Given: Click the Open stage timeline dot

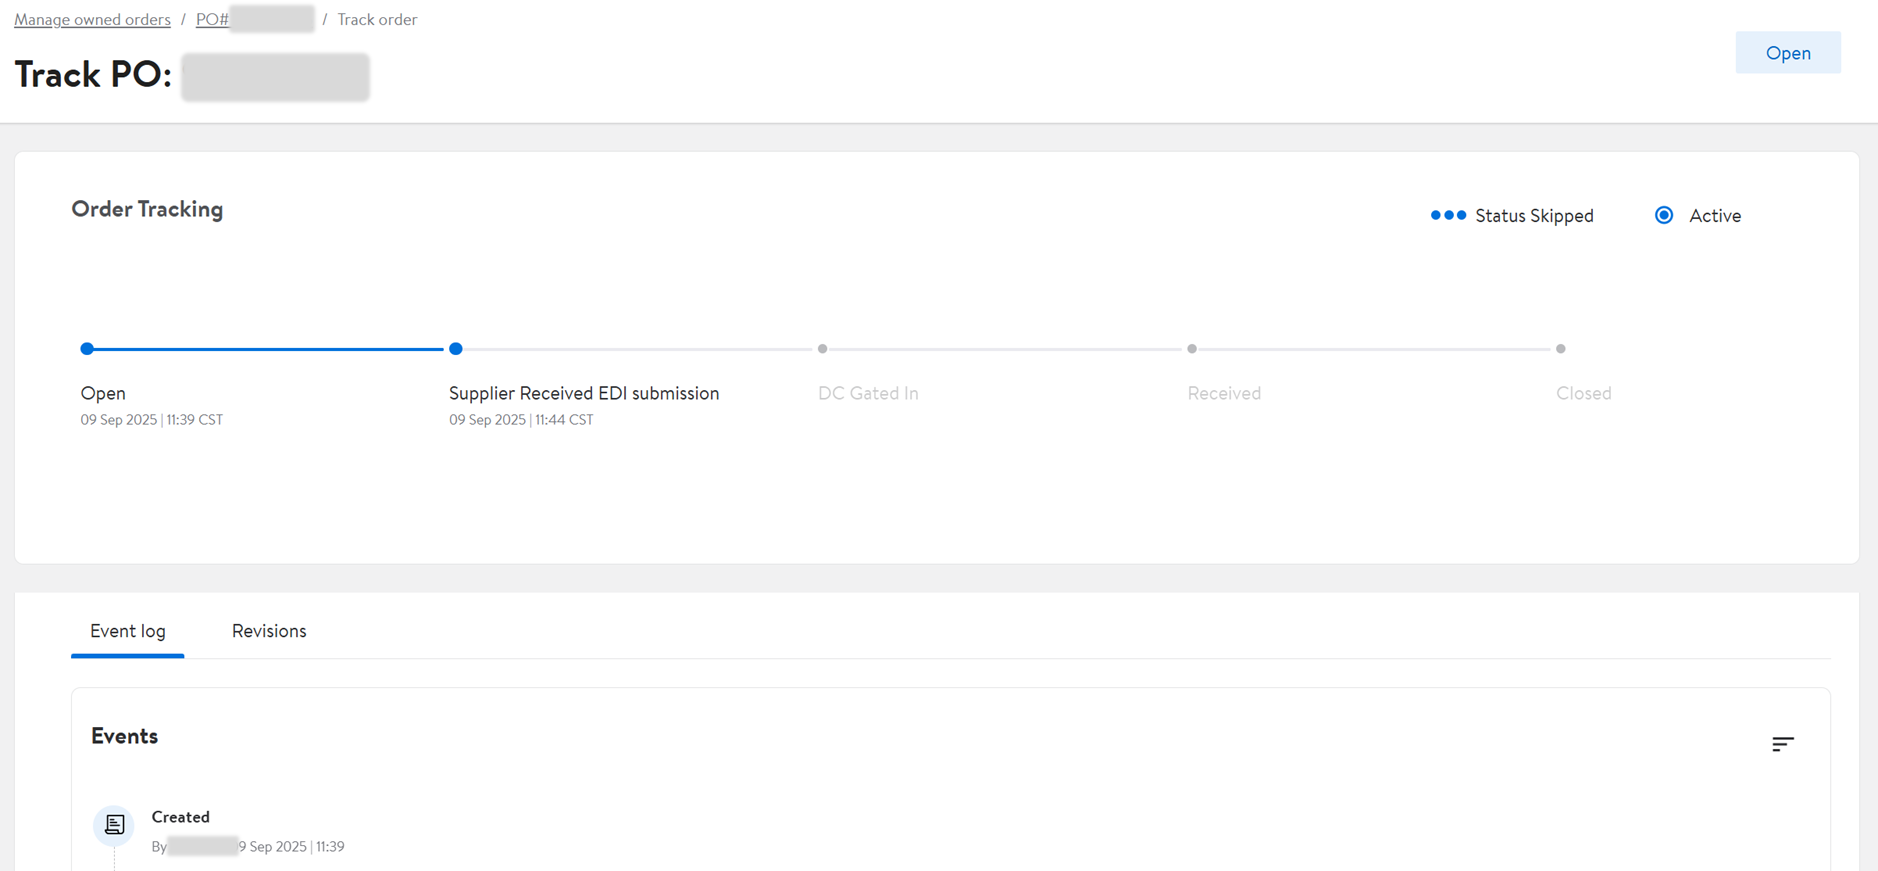Looking at the screenshot, I should 87,349.
